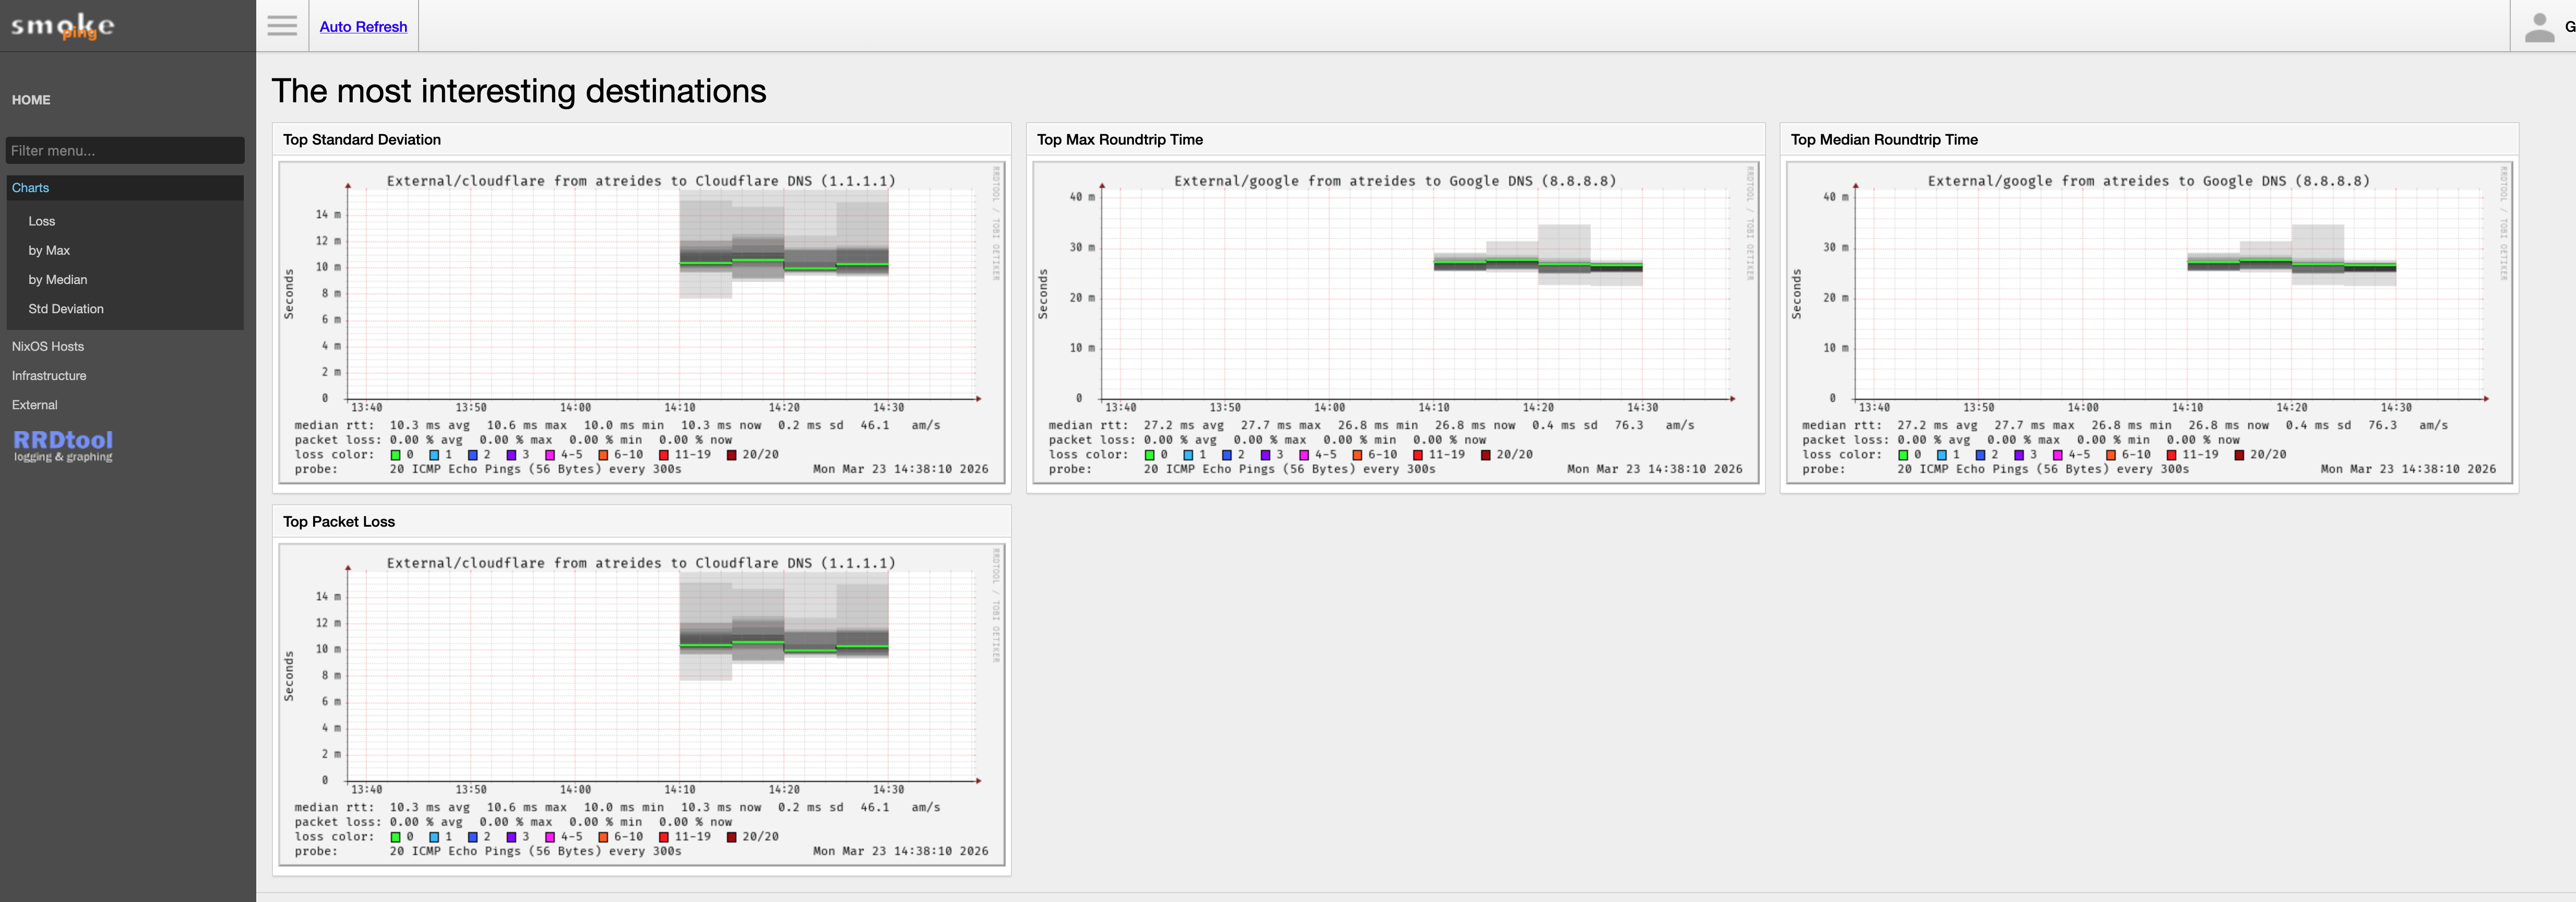Viewport: 2576px width, 902px height.
Task: Click the green 0-loss color swatch legend
Action: (x=396, y=454)
